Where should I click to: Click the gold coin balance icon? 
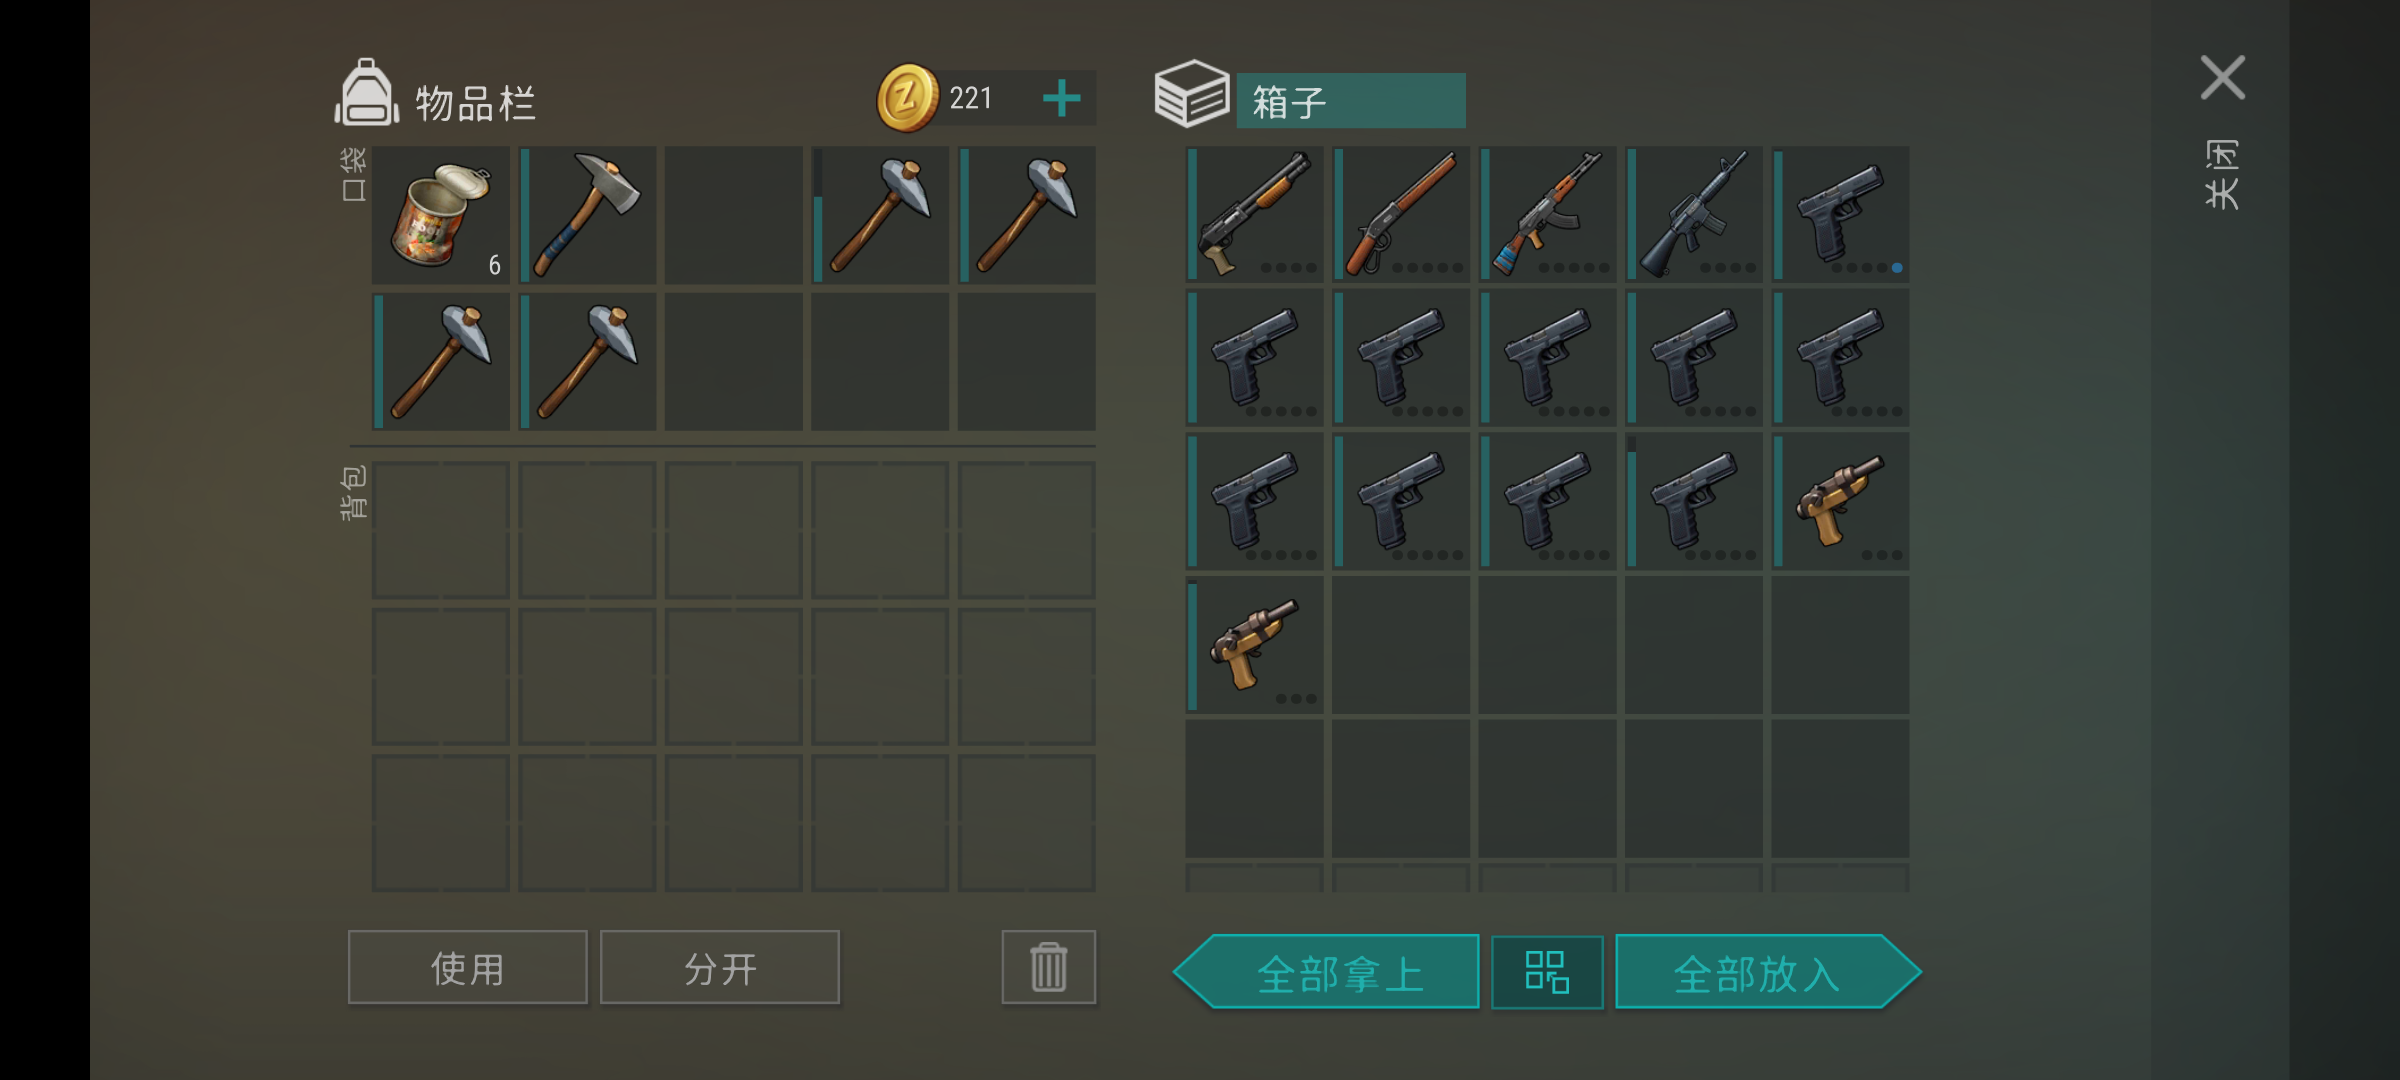pyautogui.click(x=907, y=98)
